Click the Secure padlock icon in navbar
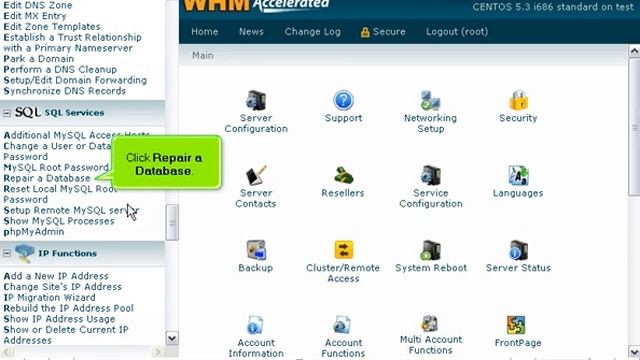The height and width of the screenshot is (360, 640). tap(365, 32)
